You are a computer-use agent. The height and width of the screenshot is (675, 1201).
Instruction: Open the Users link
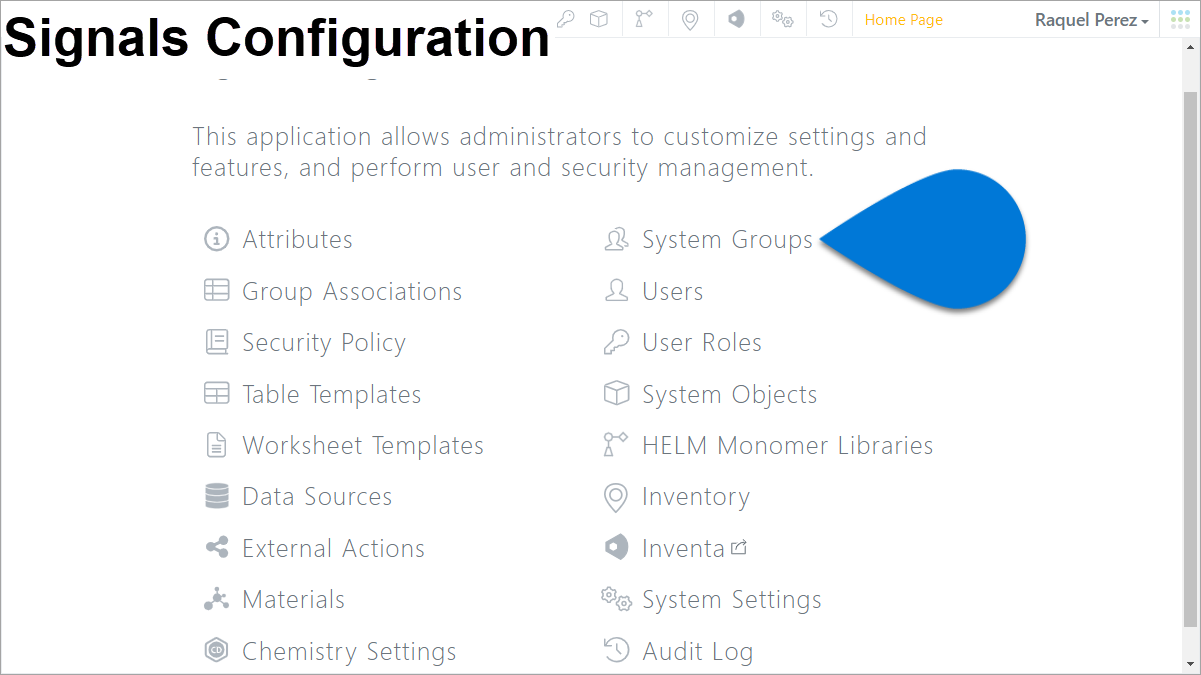point(672,292)
